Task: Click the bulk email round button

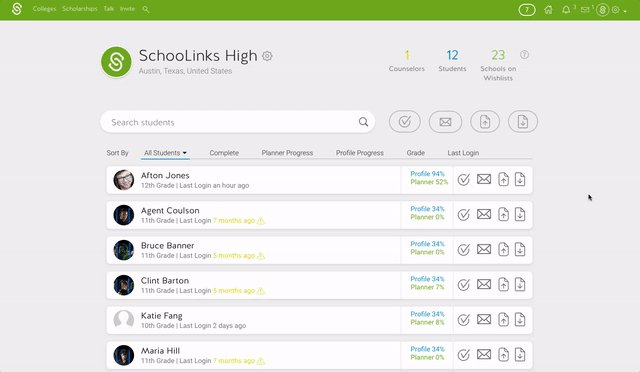Action: pos(445,122)
